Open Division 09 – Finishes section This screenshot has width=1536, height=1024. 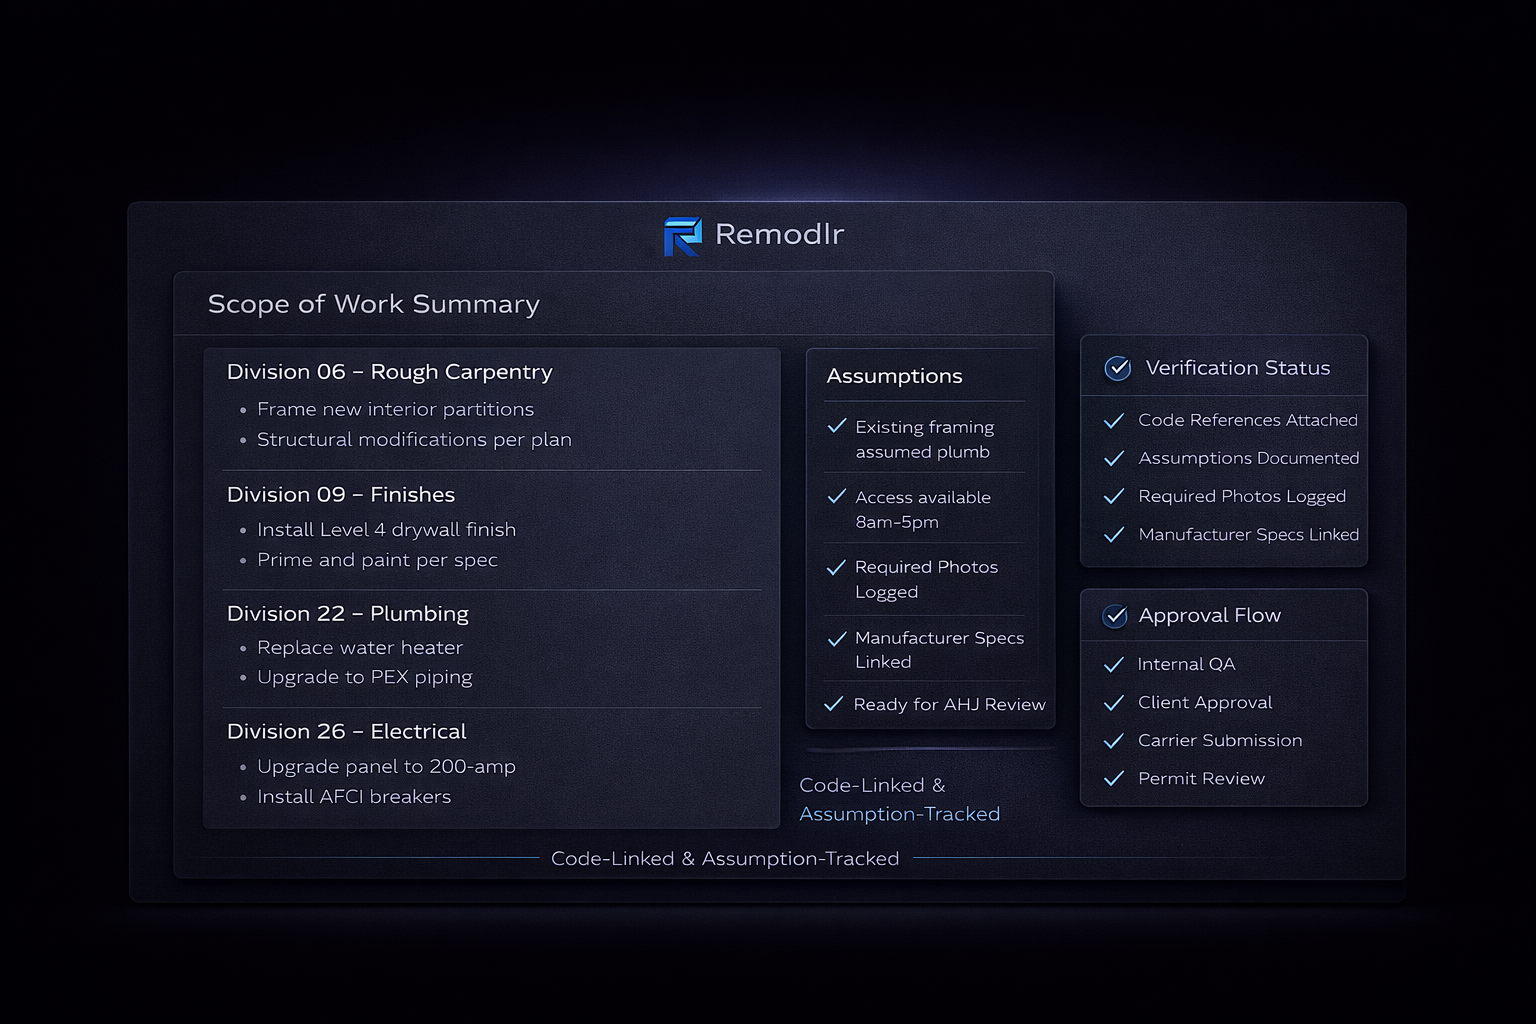340,495
